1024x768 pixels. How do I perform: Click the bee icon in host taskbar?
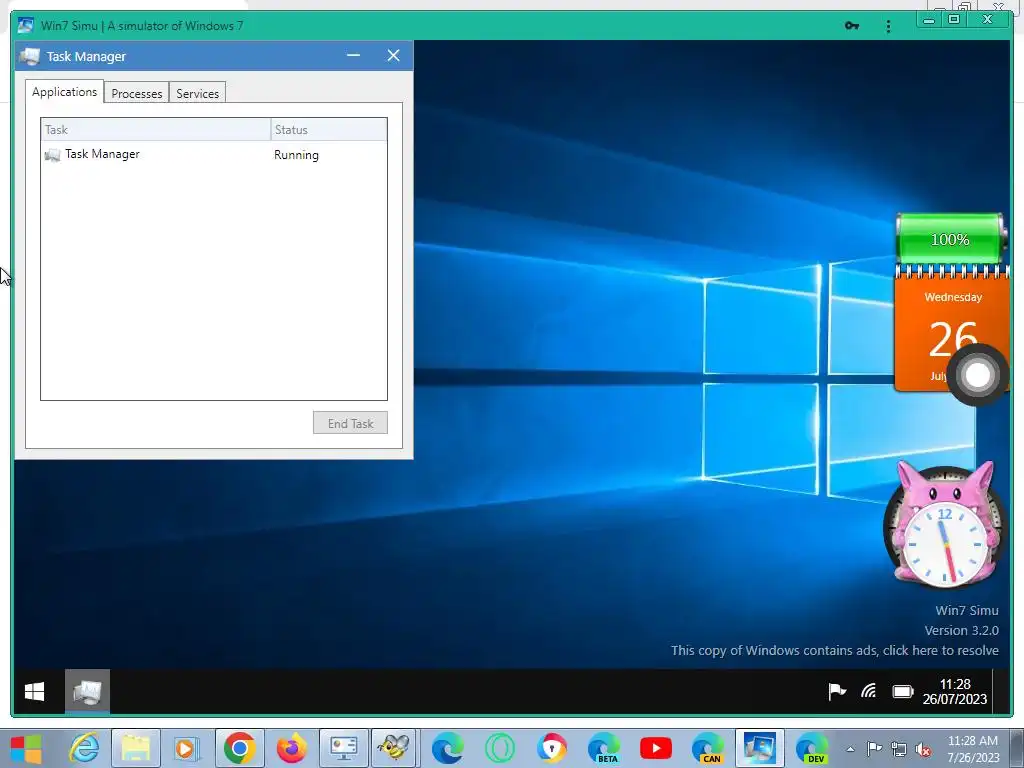394,748
